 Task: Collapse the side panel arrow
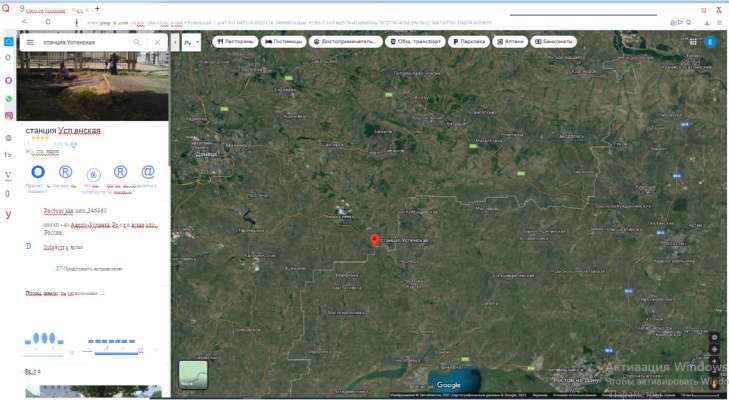tap(175, 43)
